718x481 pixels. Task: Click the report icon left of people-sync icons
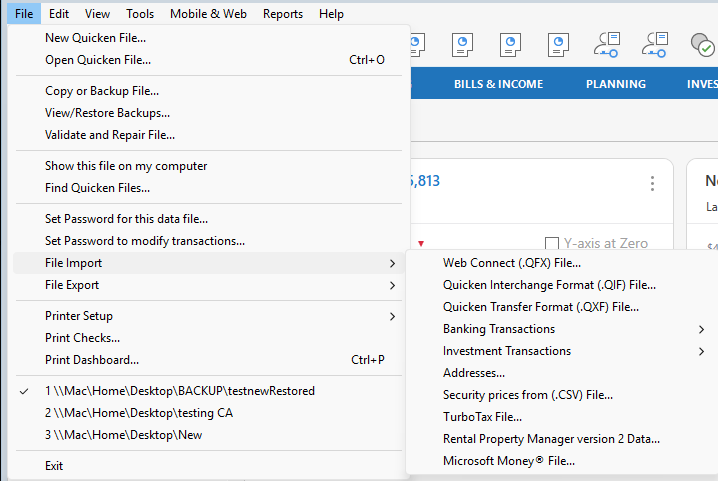click(558, 45)
